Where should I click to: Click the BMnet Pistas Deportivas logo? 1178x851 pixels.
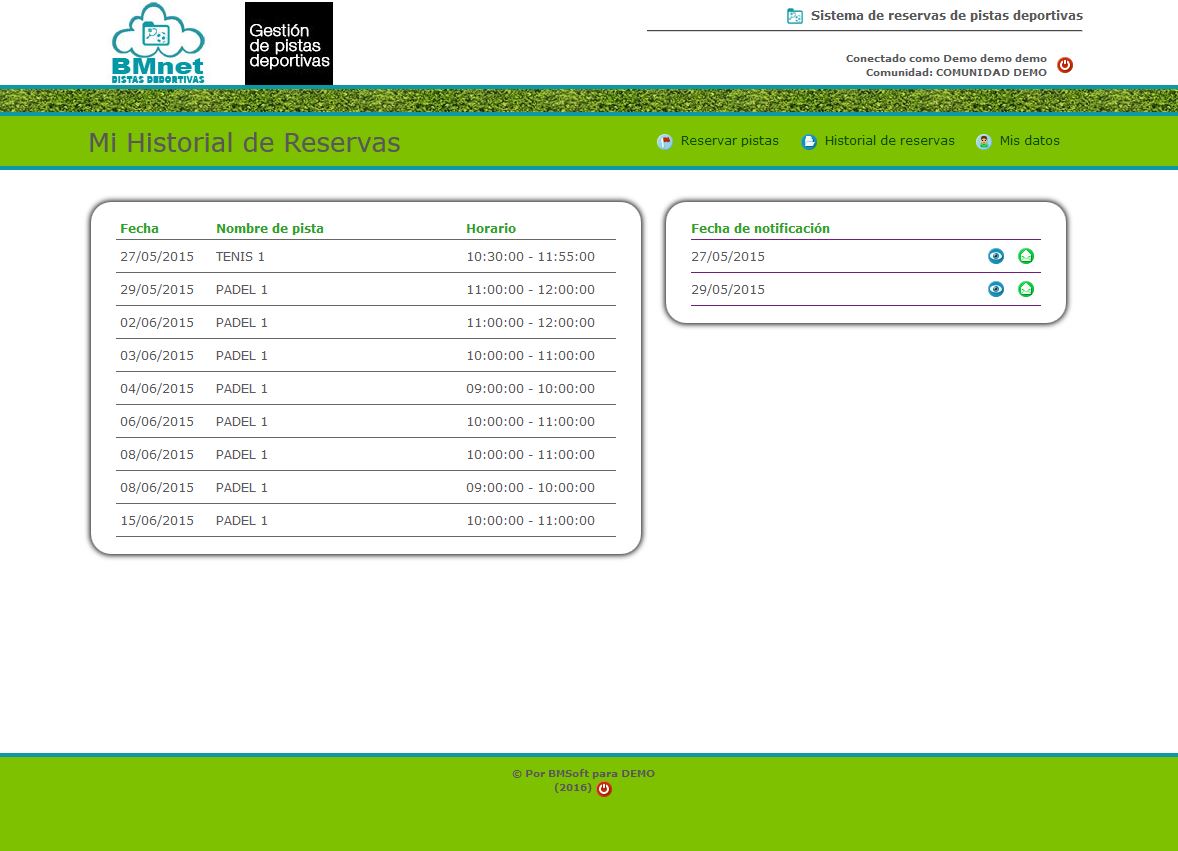click(x=158, y=44)
